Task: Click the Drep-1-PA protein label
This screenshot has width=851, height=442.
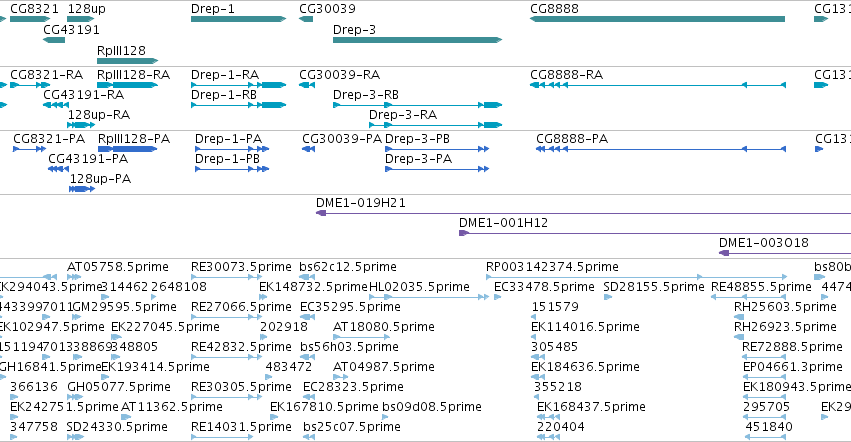Action: coord(228,139)
